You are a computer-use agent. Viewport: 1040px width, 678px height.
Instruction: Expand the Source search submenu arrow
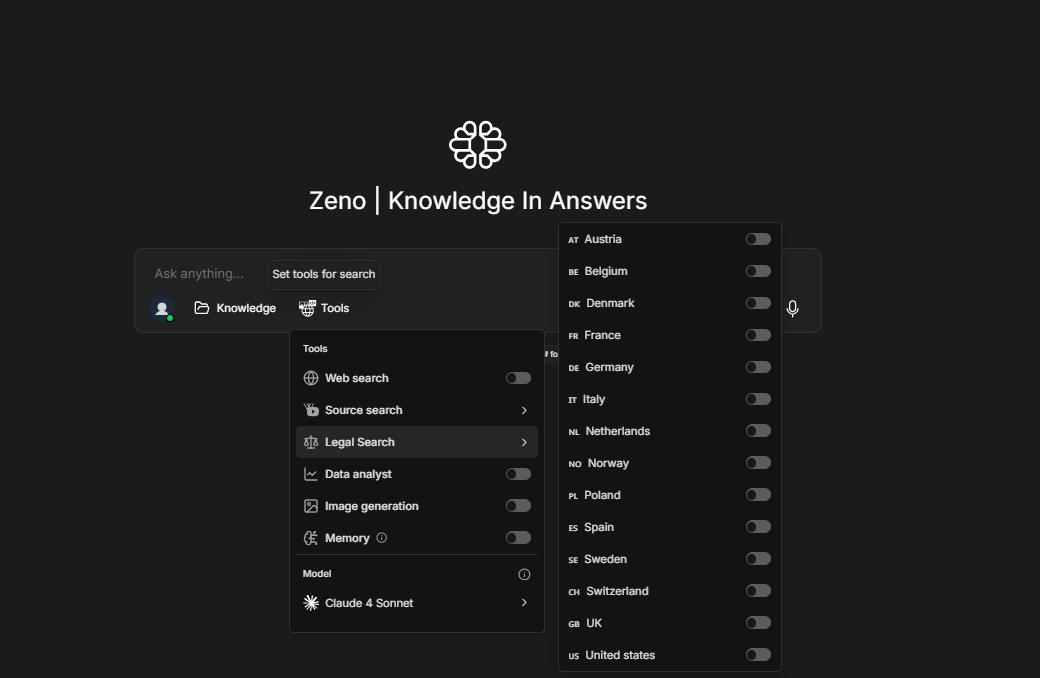(524, 411)
